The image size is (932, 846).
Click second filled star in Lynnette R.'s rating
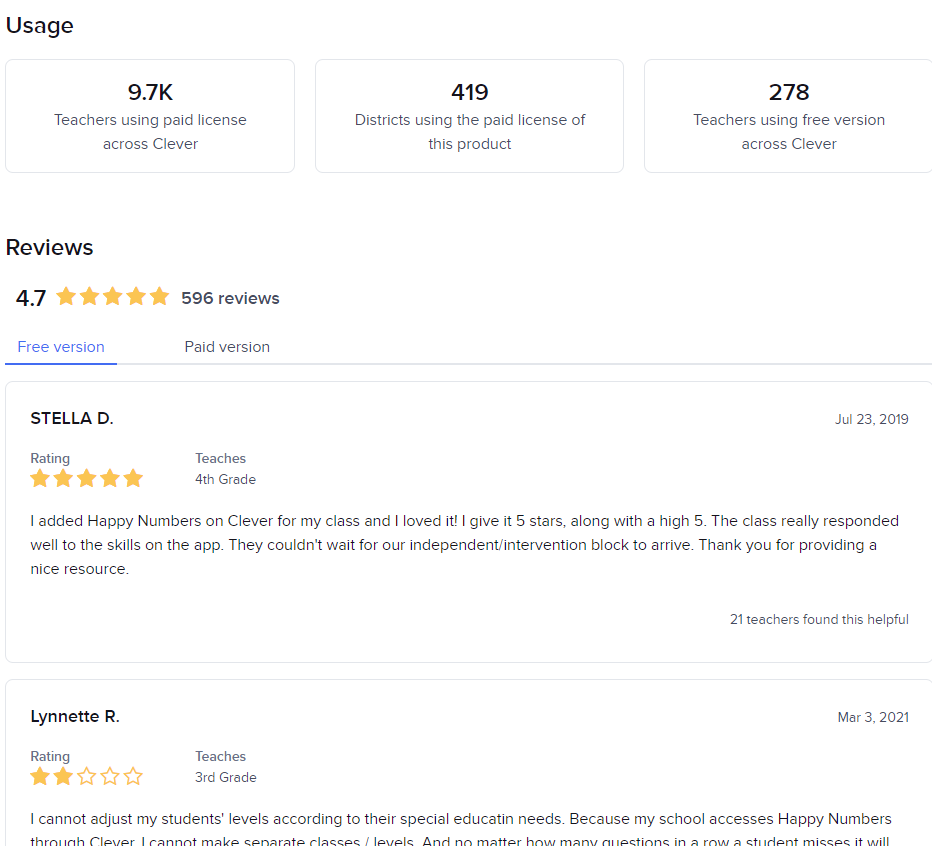pos(63,777)
